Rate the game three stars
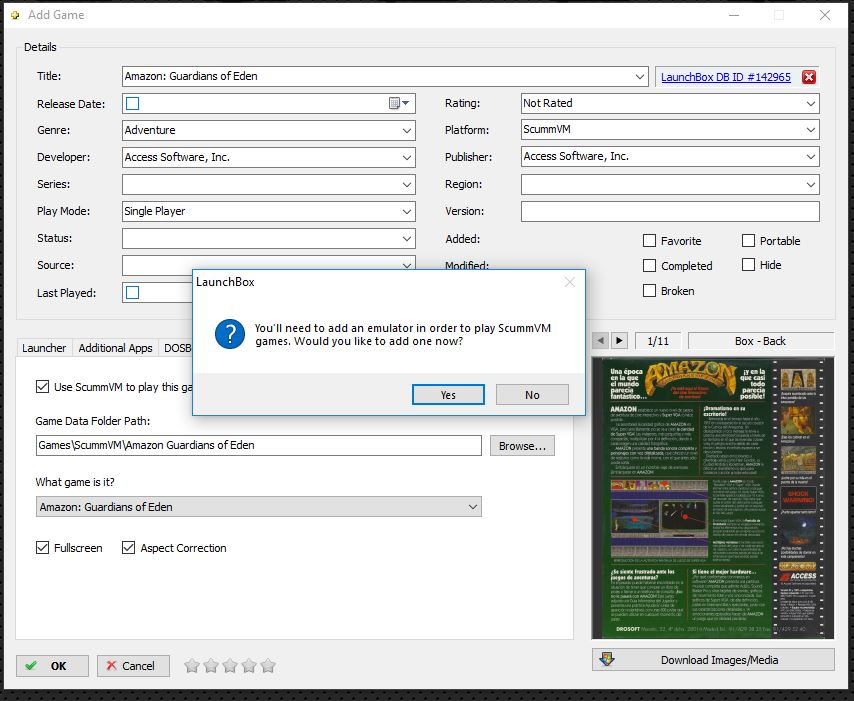The width and height of the screenshot is (854, 701). 230,666
